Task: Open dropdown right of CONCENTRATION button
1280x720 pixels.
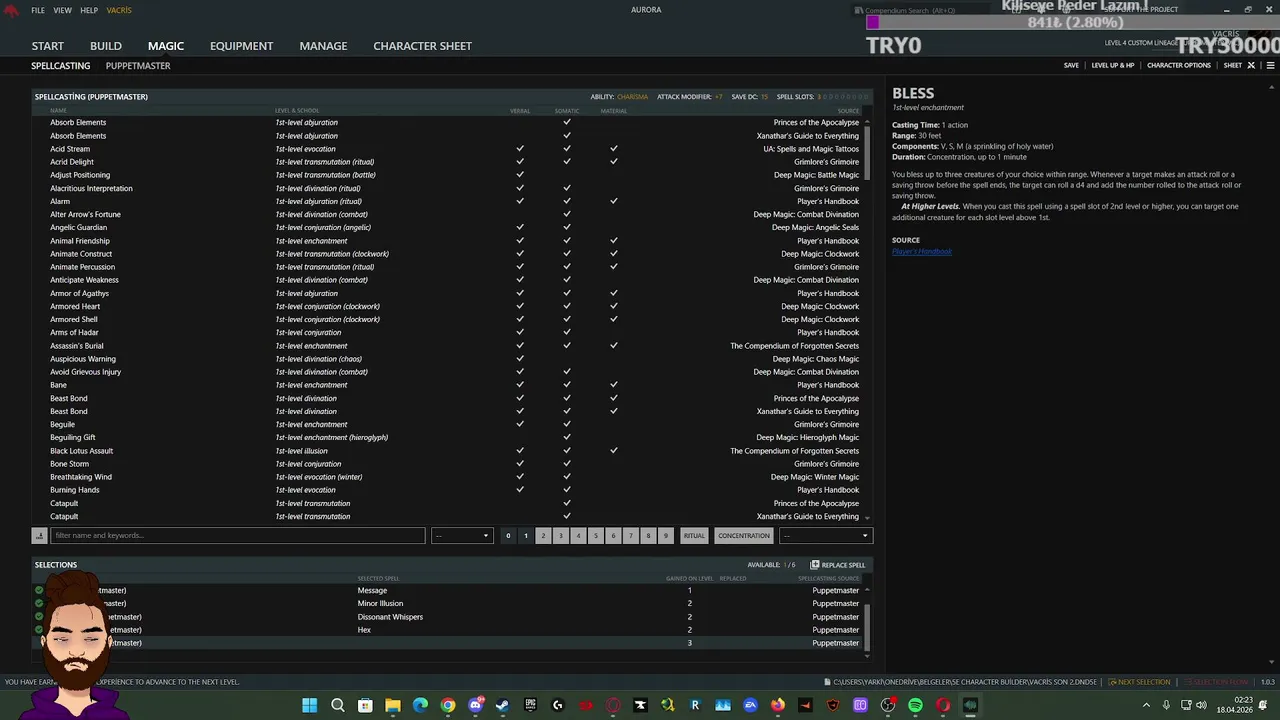Action: (826, 536)
